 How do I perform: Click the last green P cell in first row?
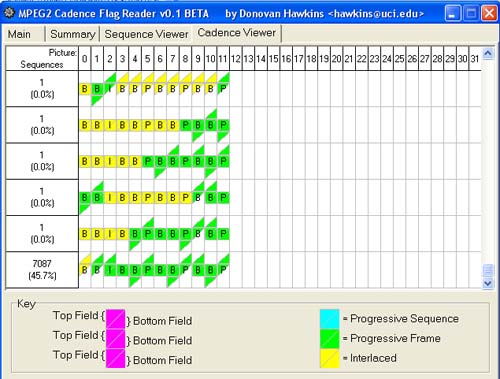click(223, 89)
